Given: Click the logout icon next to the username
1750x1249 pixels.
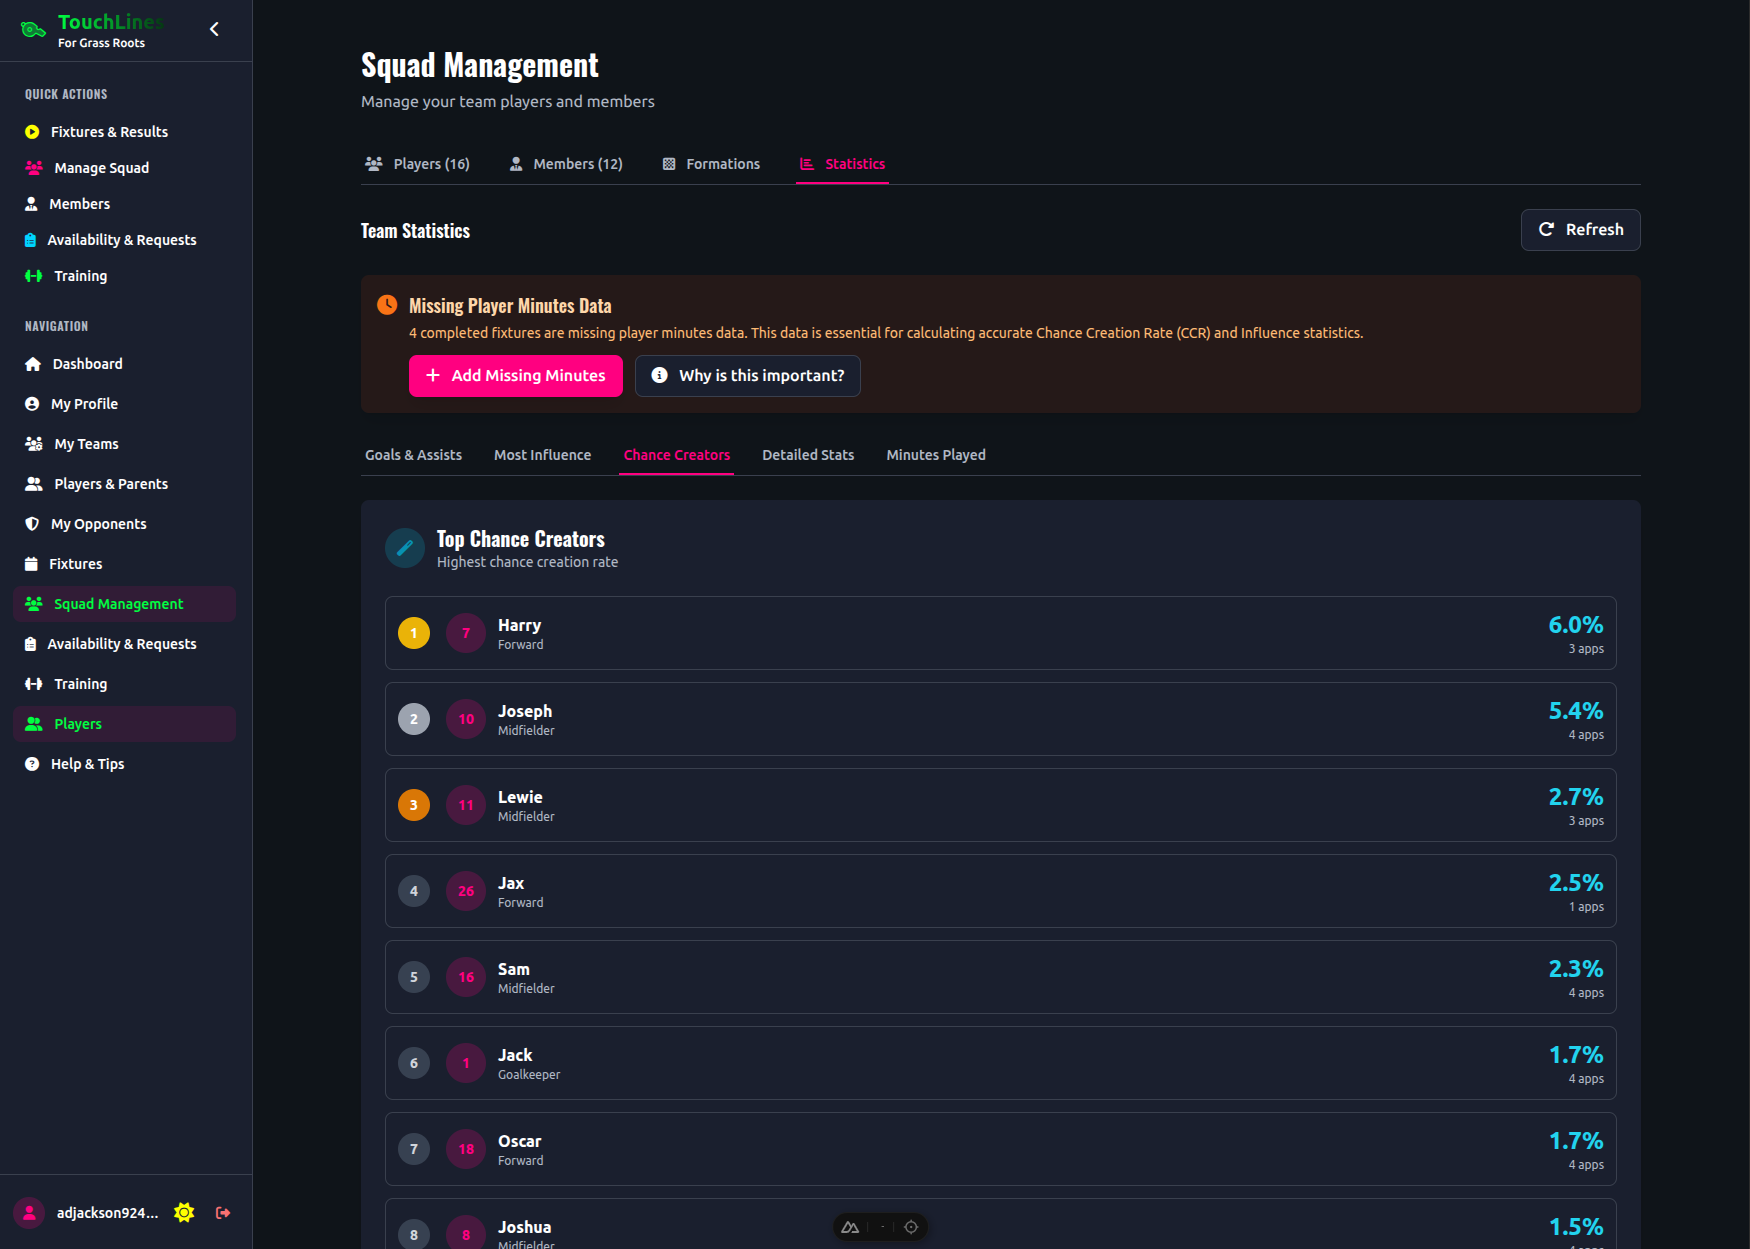Looking at the screenshot, I should (223, 1212).
